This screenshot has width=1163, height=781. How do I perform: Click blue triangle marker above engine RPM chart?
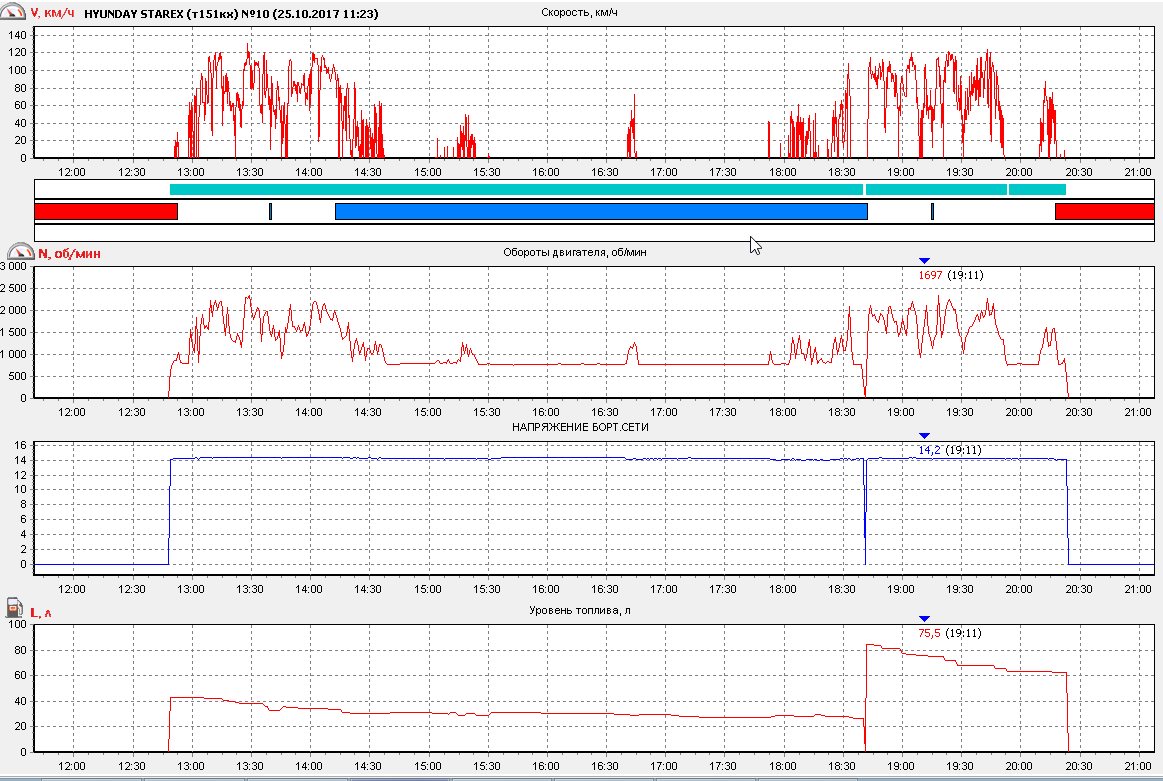(x=924, y=261)
